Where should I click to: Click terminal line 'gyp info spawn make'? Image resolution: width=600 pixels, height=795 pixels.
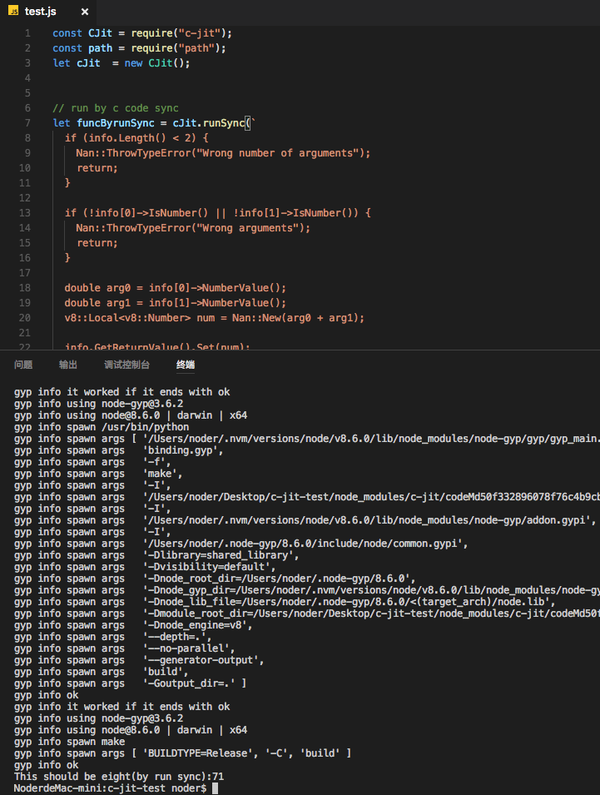(69, 742)
